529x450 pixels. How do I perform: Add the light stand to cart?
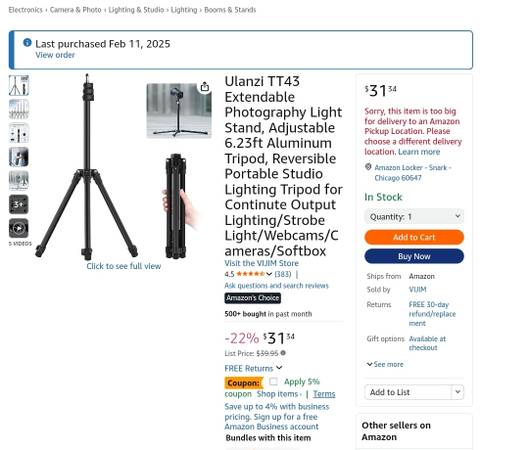(x=414, y=237)
